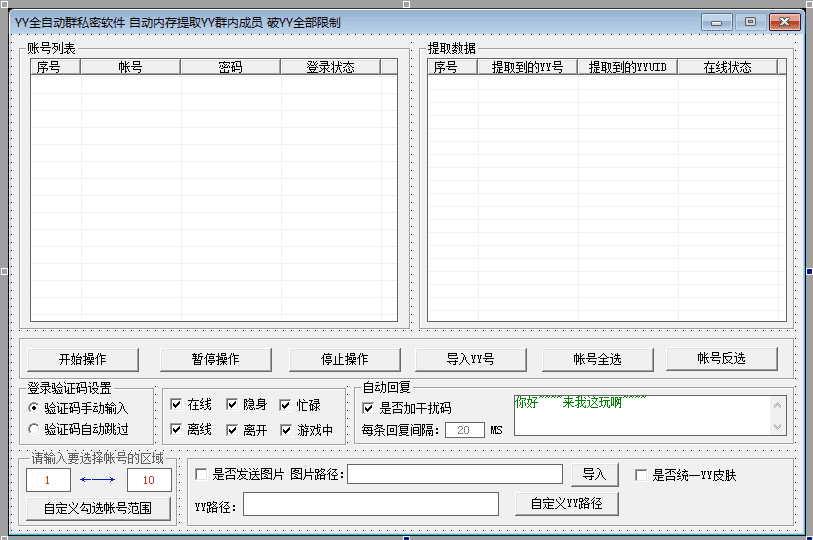Image resolution: width=813 pixels, height=540 pixels.
Task: Click the 每条回复间隔 milliseconds field
Action: [465, 430]
